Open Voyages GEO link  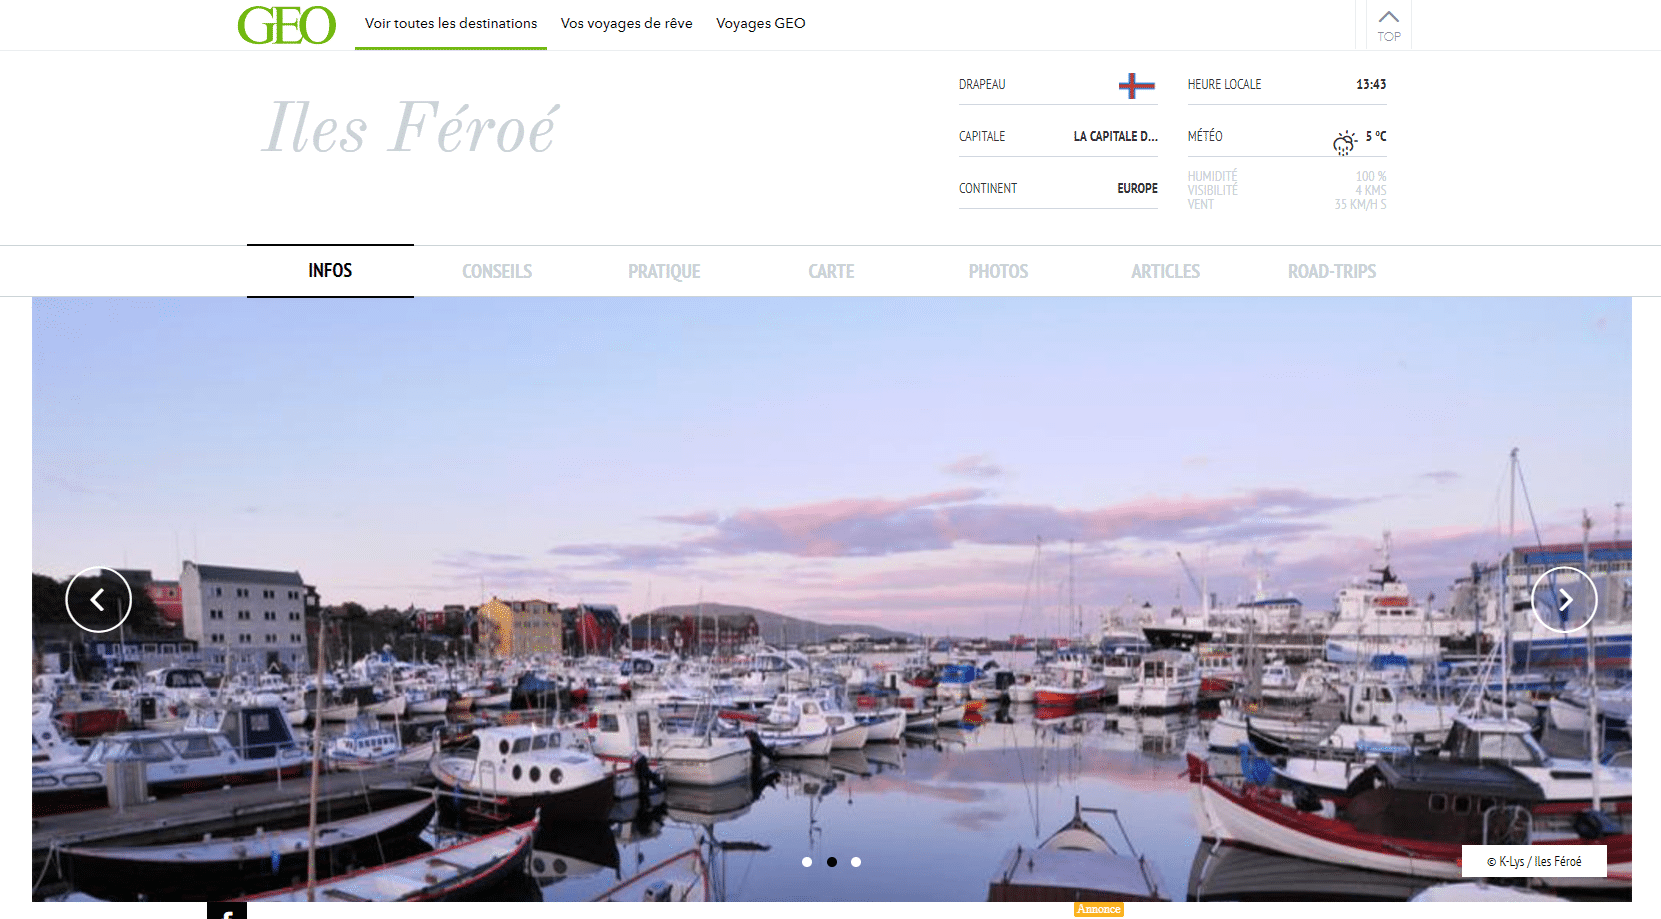(761, 23)
